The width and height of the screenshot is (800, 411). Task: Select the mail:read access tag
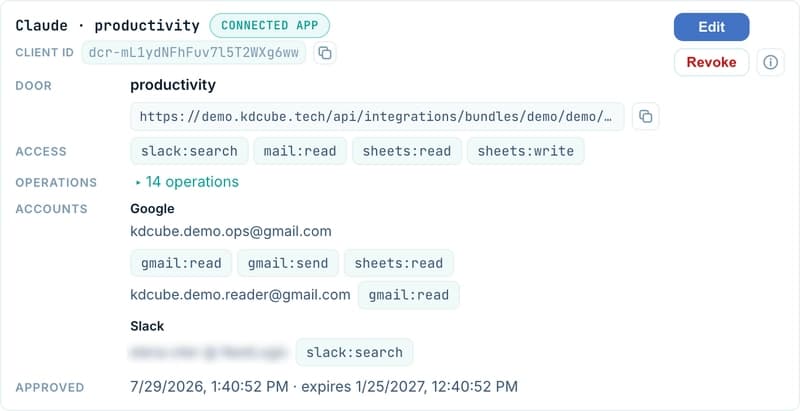point(300,151)
